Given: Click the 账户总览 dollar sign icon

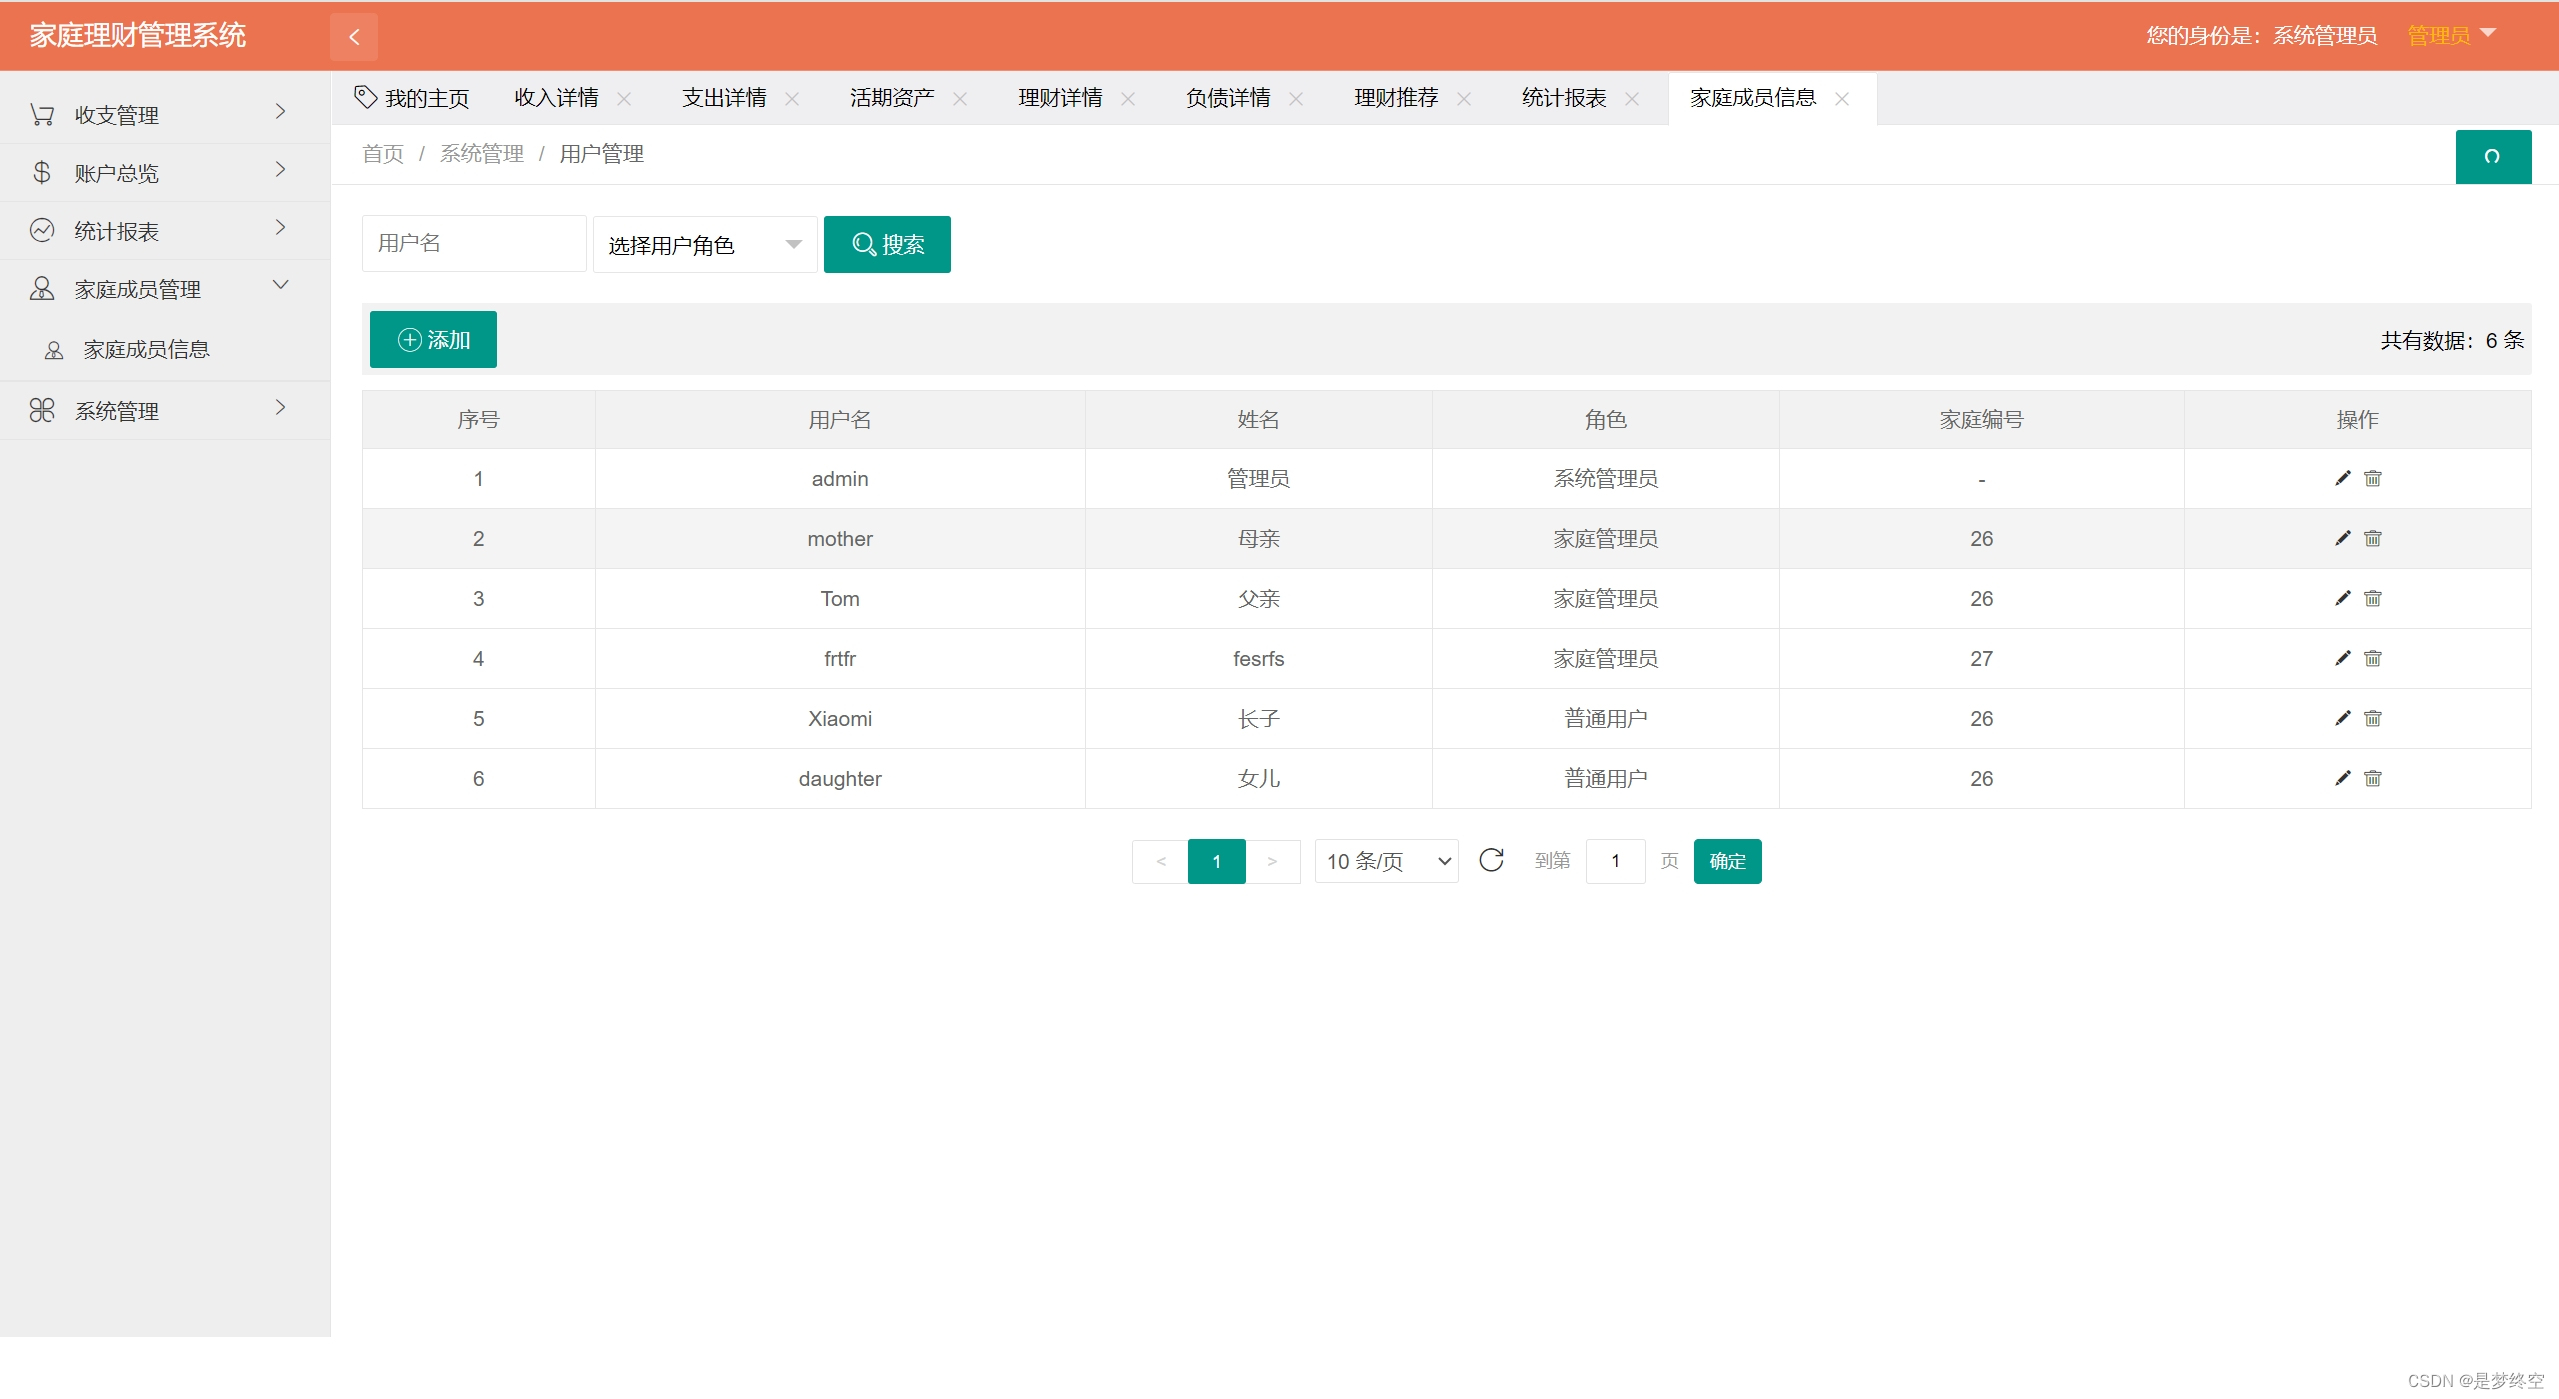Looking at the screenshot, I should [x=42, y=171].
